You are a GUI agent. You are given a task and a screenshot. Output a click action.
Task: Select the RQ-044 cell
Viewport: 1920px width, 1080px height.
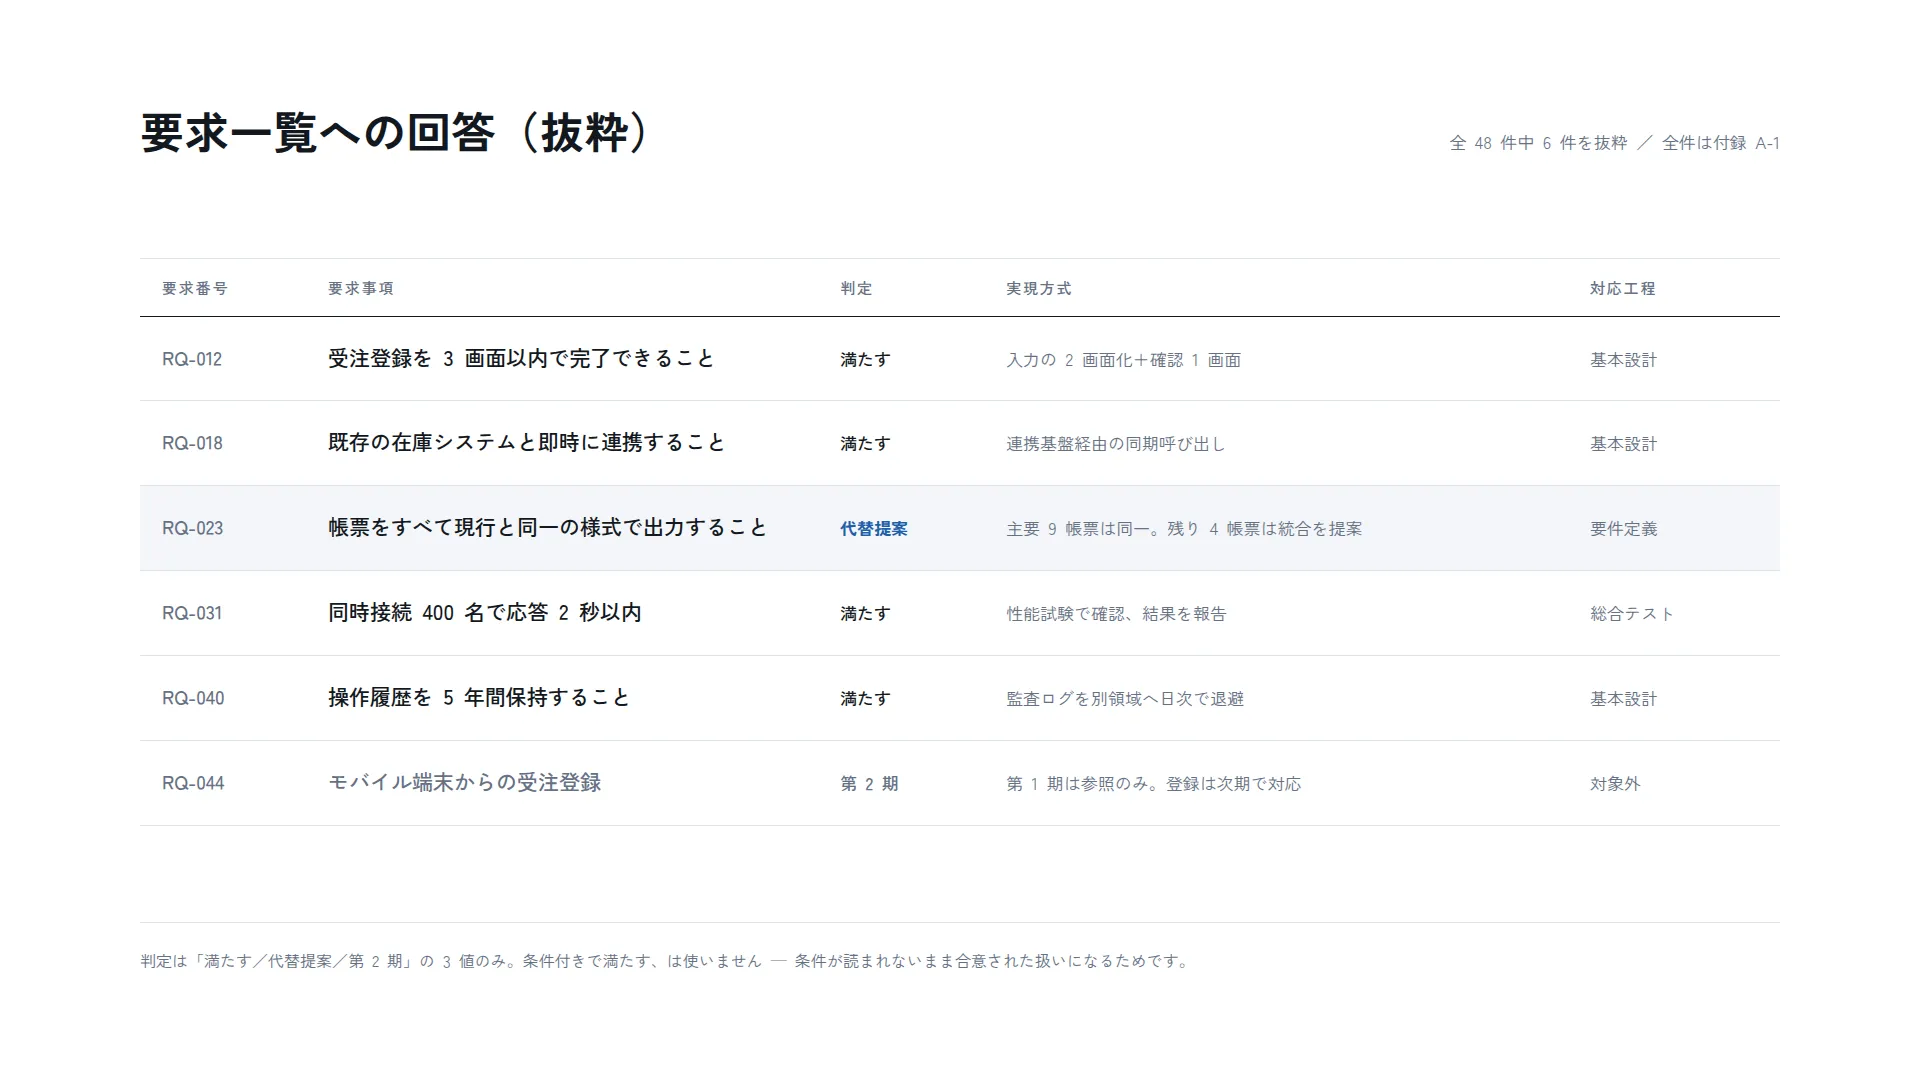(193, 783)
